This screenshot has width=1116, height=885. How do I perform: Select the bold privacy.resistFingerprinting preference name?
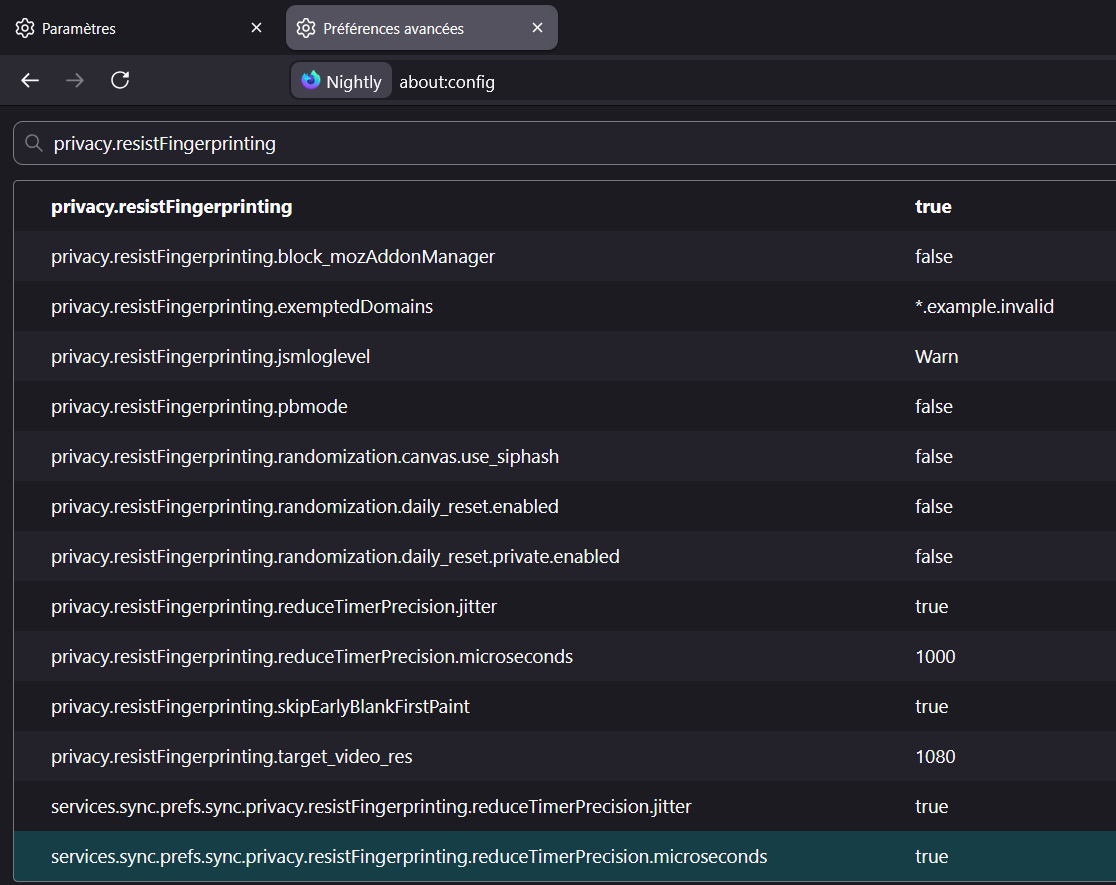[172, 207]
